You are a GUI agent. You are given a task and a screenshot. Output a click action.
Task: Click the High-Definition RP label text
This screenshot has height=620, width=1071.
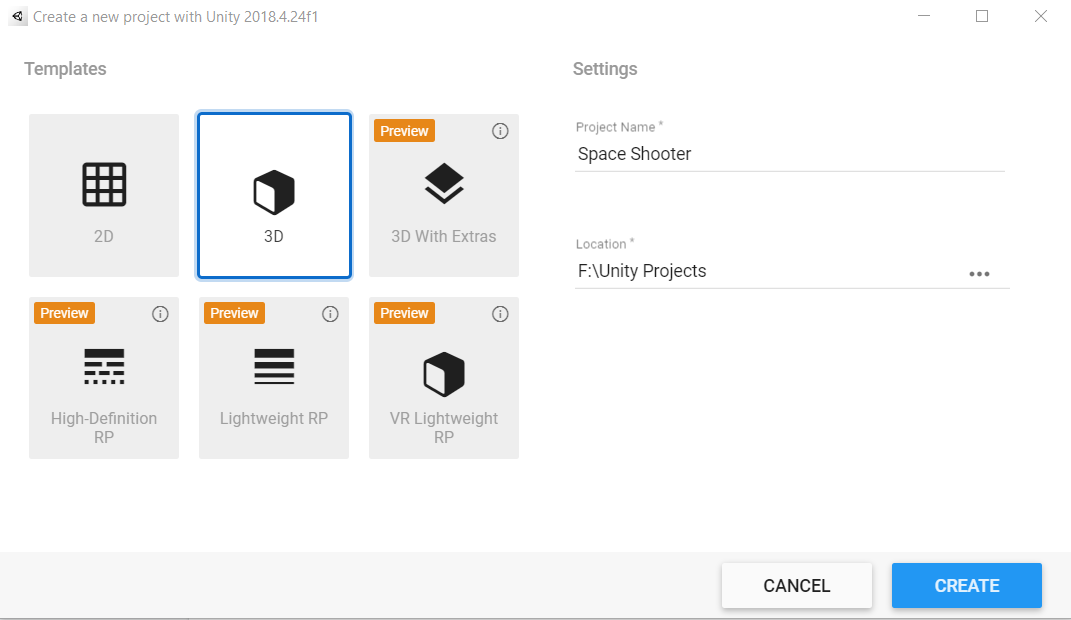pyautogui.click(x=104, y=427)
